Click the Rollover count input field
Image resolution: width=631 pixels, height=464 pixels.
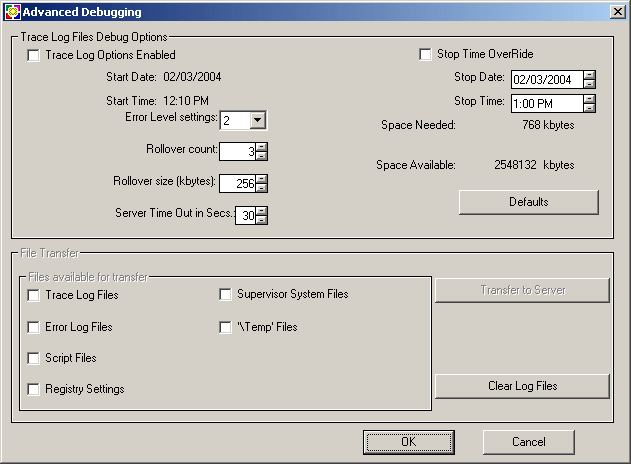238,152
